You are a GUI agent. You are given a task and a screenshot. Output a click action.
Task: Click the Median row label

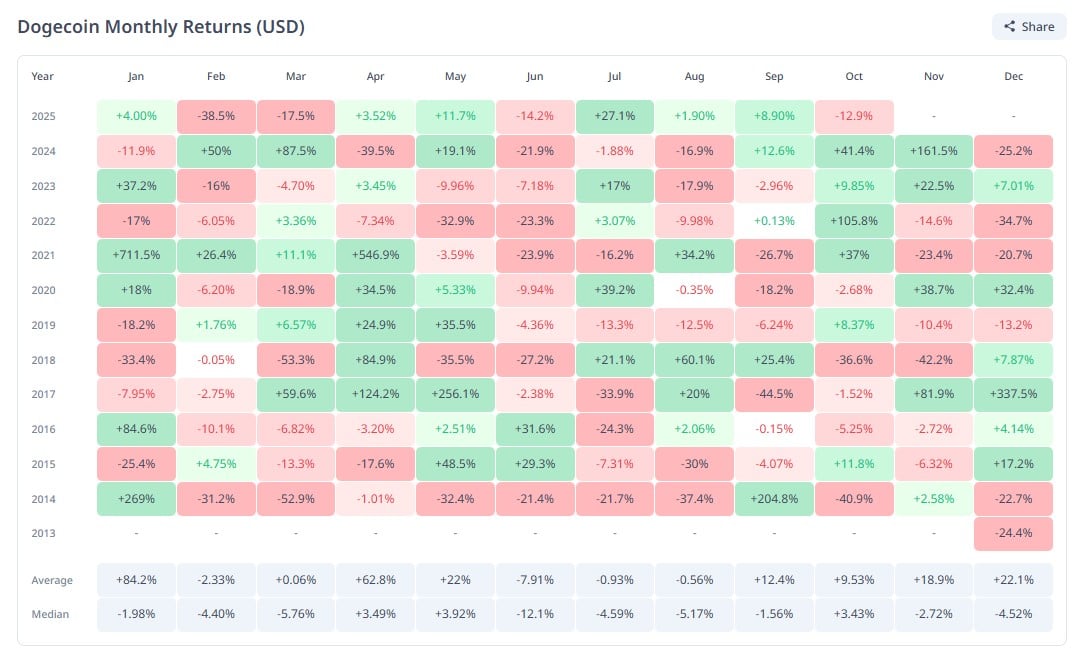tap(50, 614)
